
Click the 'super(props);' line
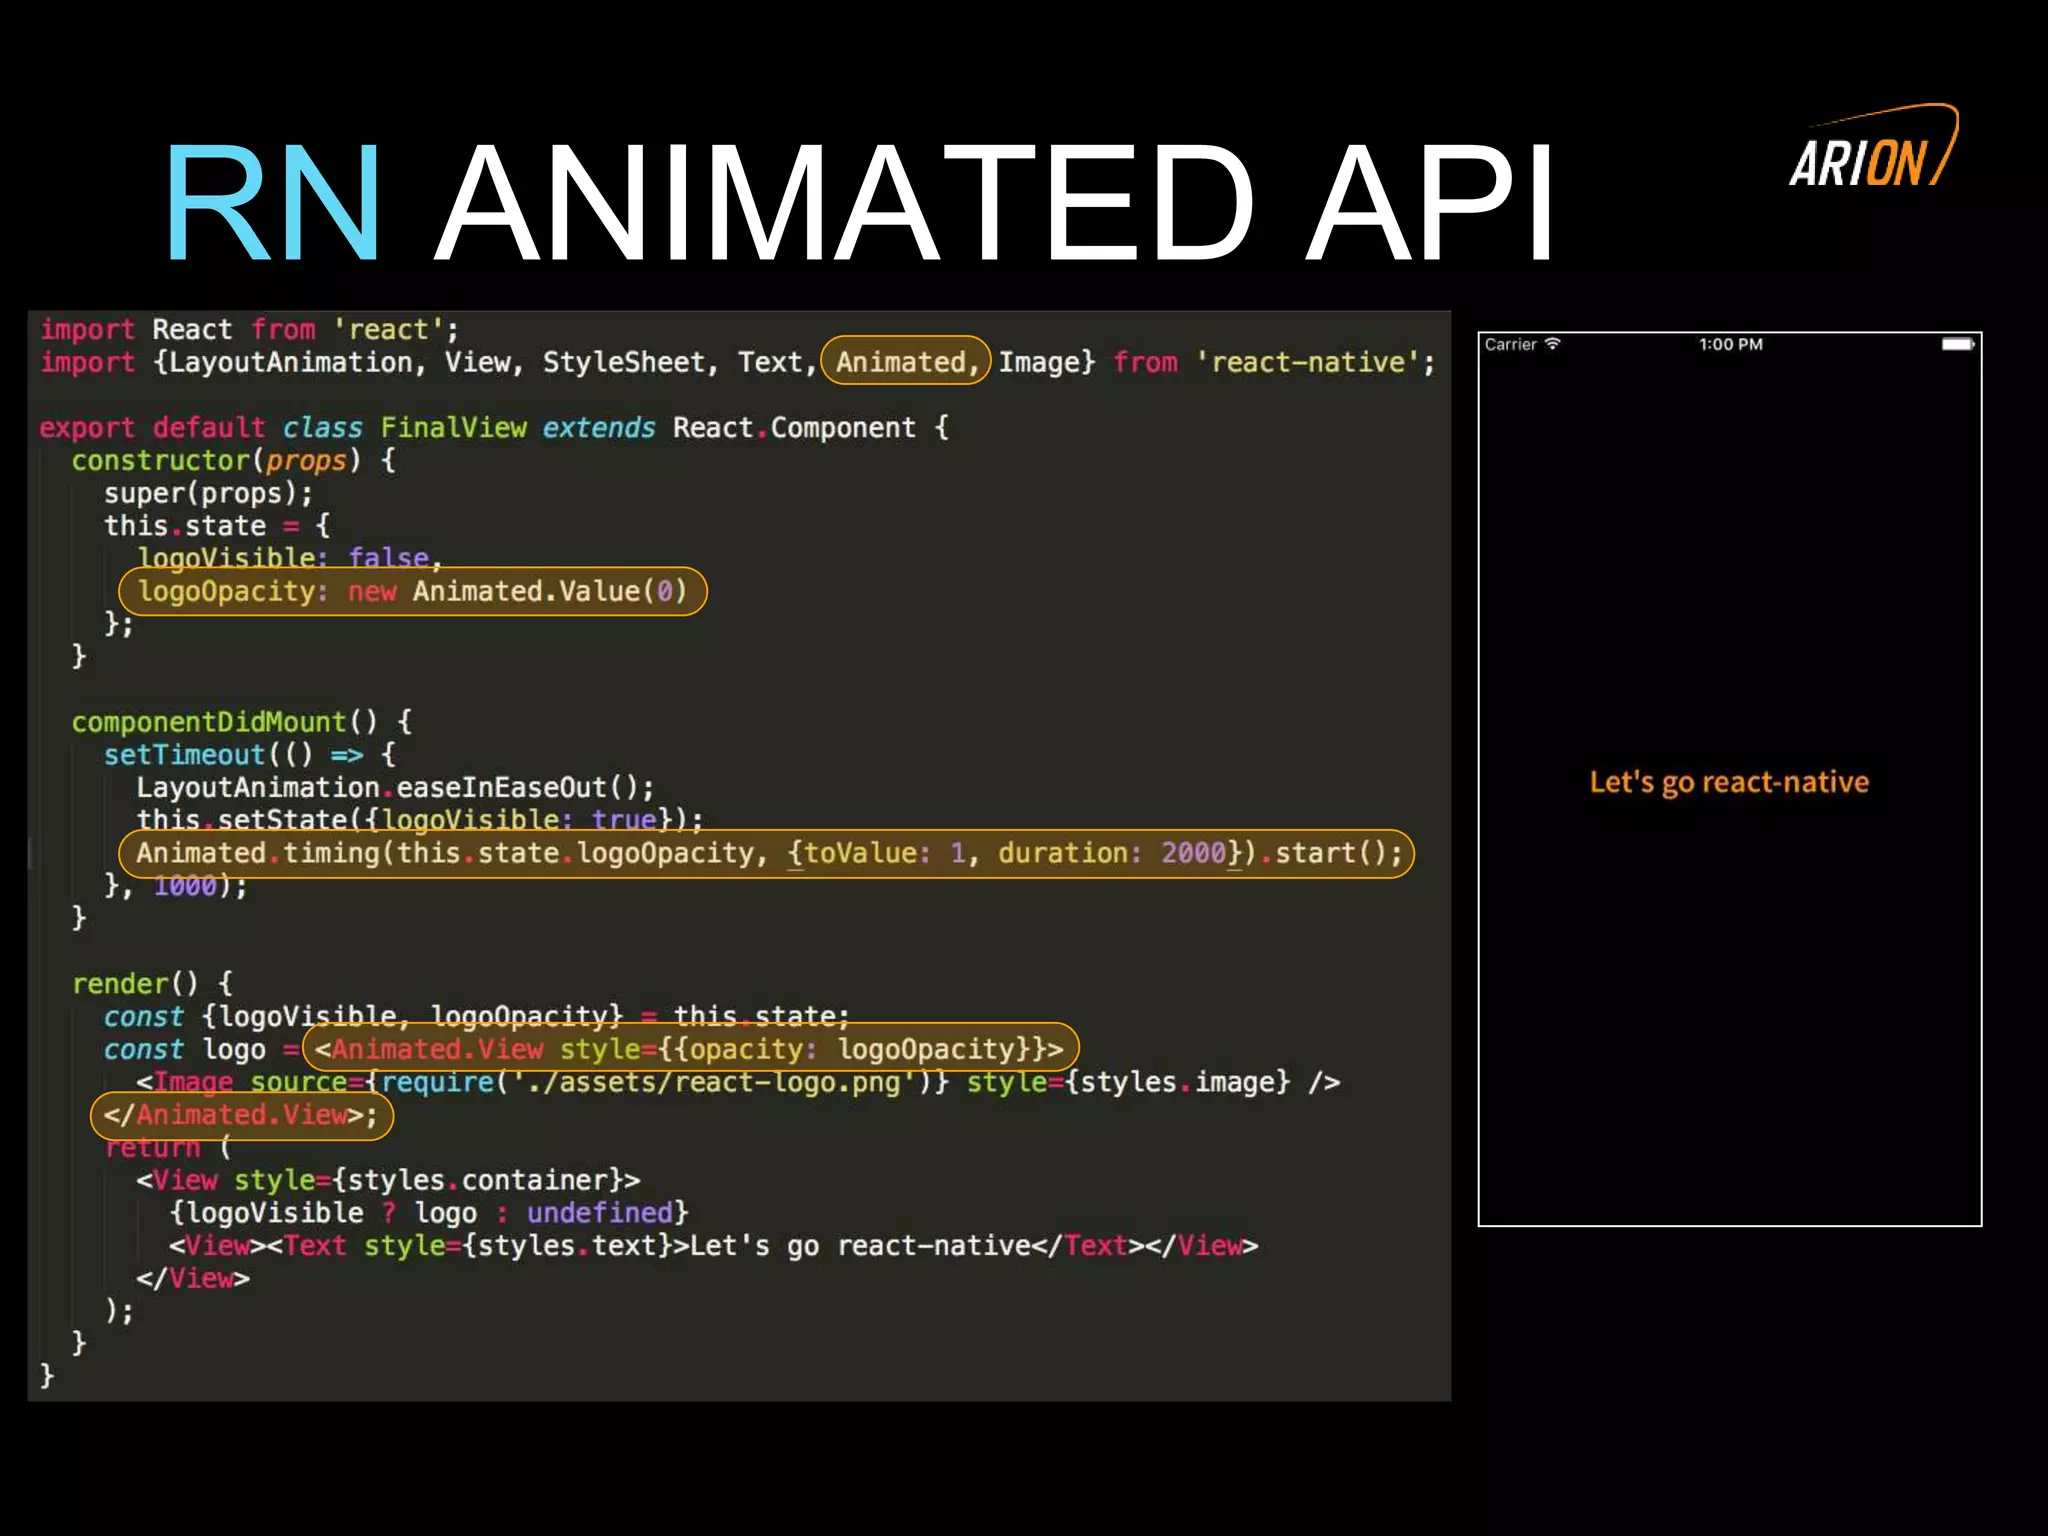[x=208, y=493]
